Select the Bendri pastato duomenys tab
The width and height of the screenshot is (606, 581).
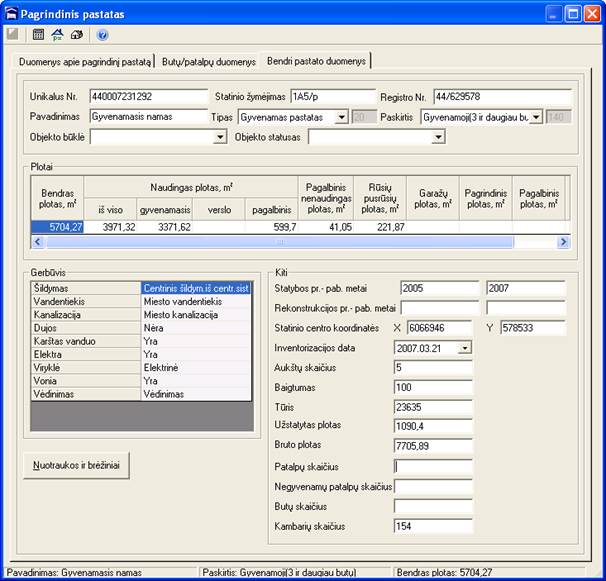coord(316,61)
